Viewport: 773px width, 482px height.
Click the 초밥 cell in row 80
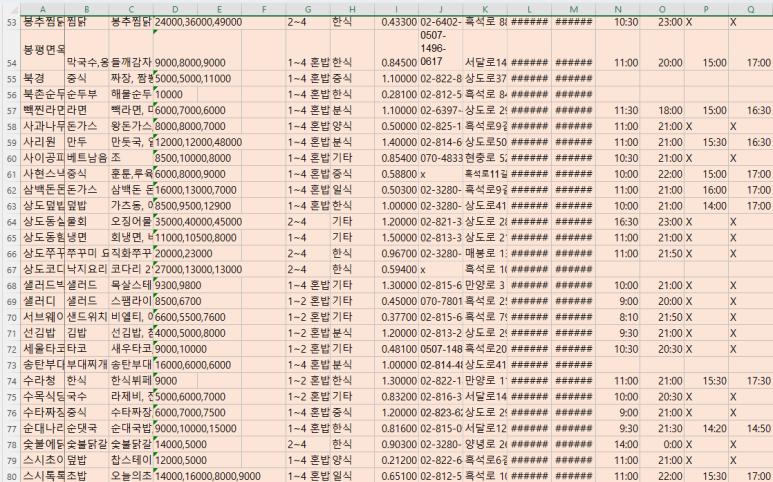pyautogui.click(x=87, y=476)
